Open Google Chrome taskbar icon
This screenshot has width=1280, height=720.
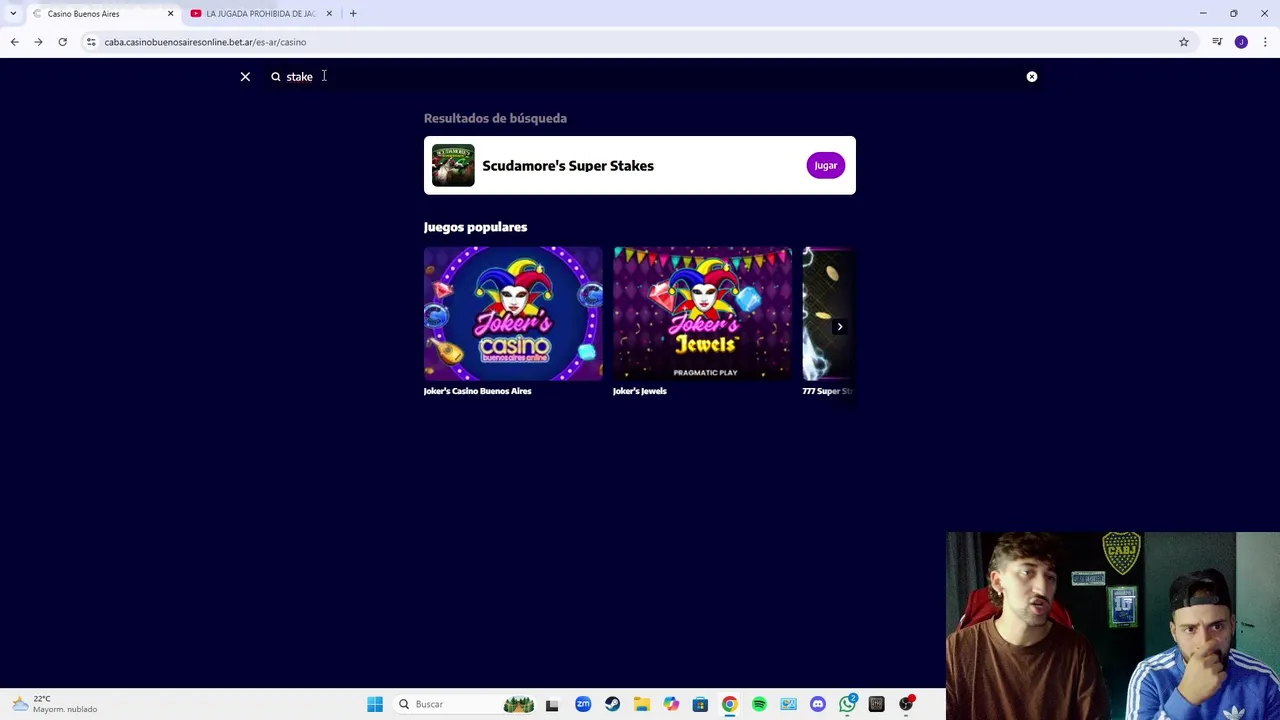tap(730, 705)
